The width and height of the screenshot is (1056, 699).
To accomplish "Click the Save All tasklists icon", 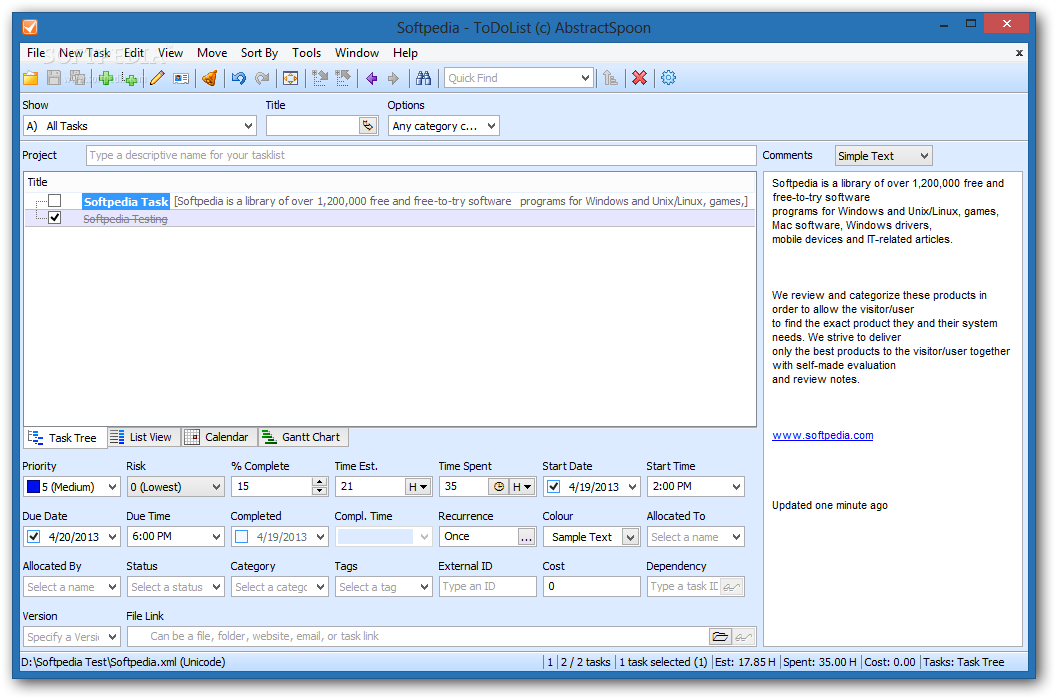I will [x=77, y=78].
